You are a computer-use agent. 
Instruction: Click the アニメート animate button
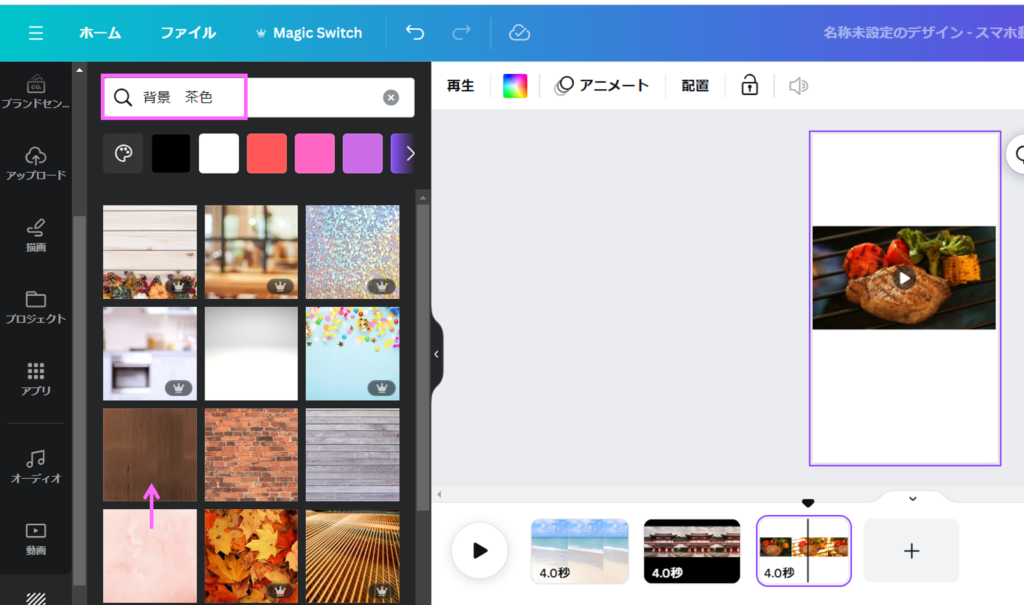602,86
